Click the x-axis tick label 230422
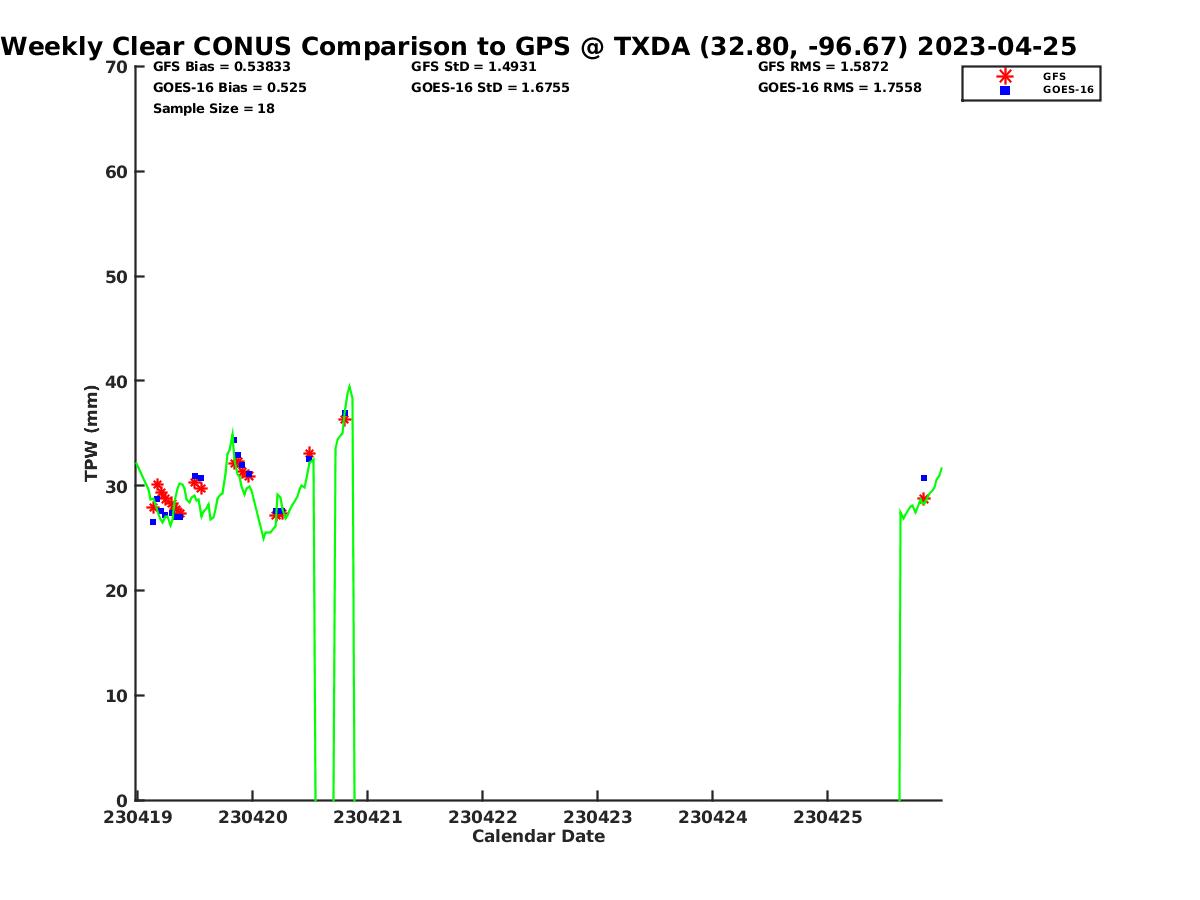Image resolution: width=1200 pixels, height=900 pixels. click(482, 817)
